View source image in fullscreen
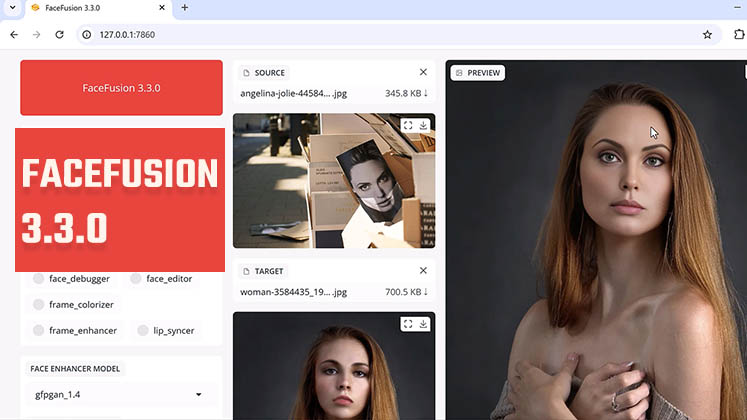Screen dimensions: 747x420 coord(408,125)
